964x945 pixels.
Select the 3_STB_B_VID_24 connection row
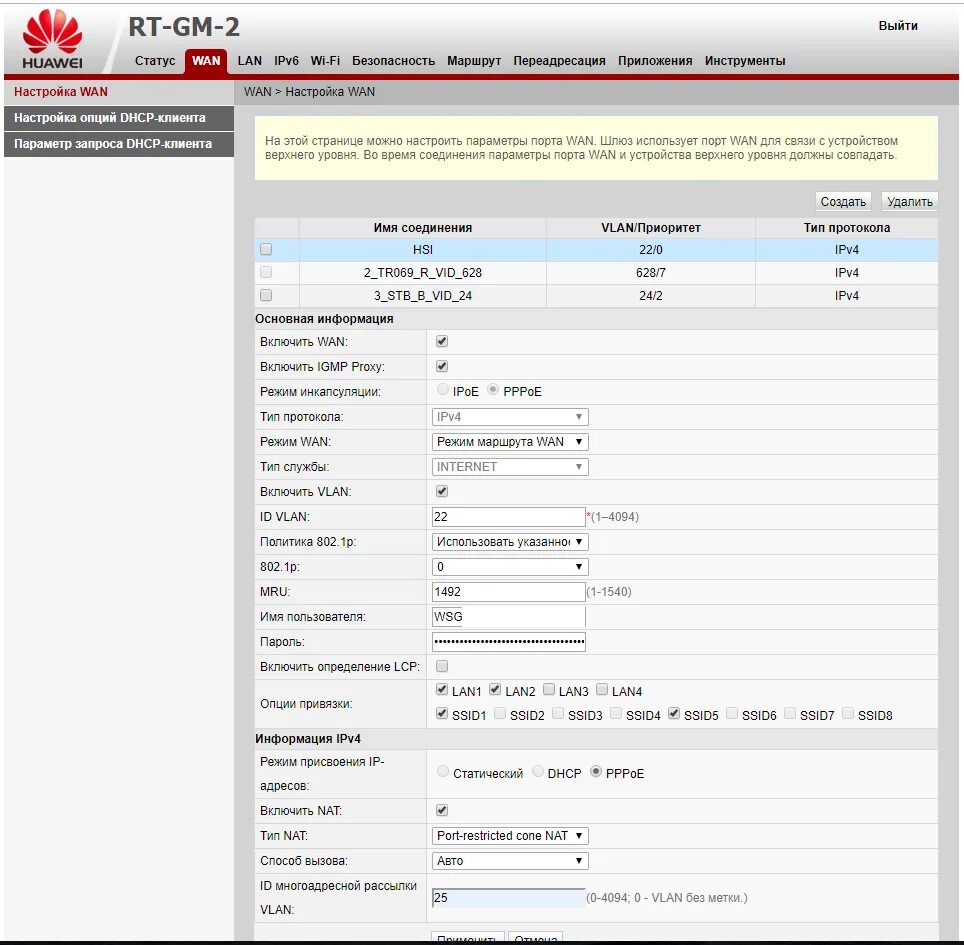click(x=596, y=296)
